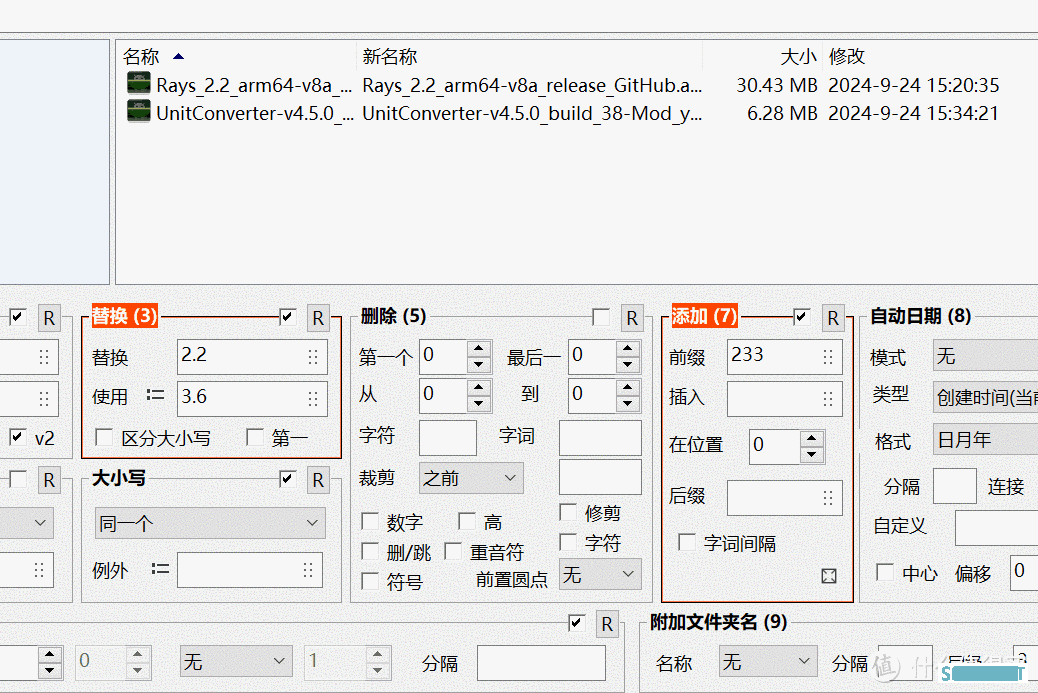
Task: Open the 类型 创建时间 dropdown
Action: (x=986, y=396)
